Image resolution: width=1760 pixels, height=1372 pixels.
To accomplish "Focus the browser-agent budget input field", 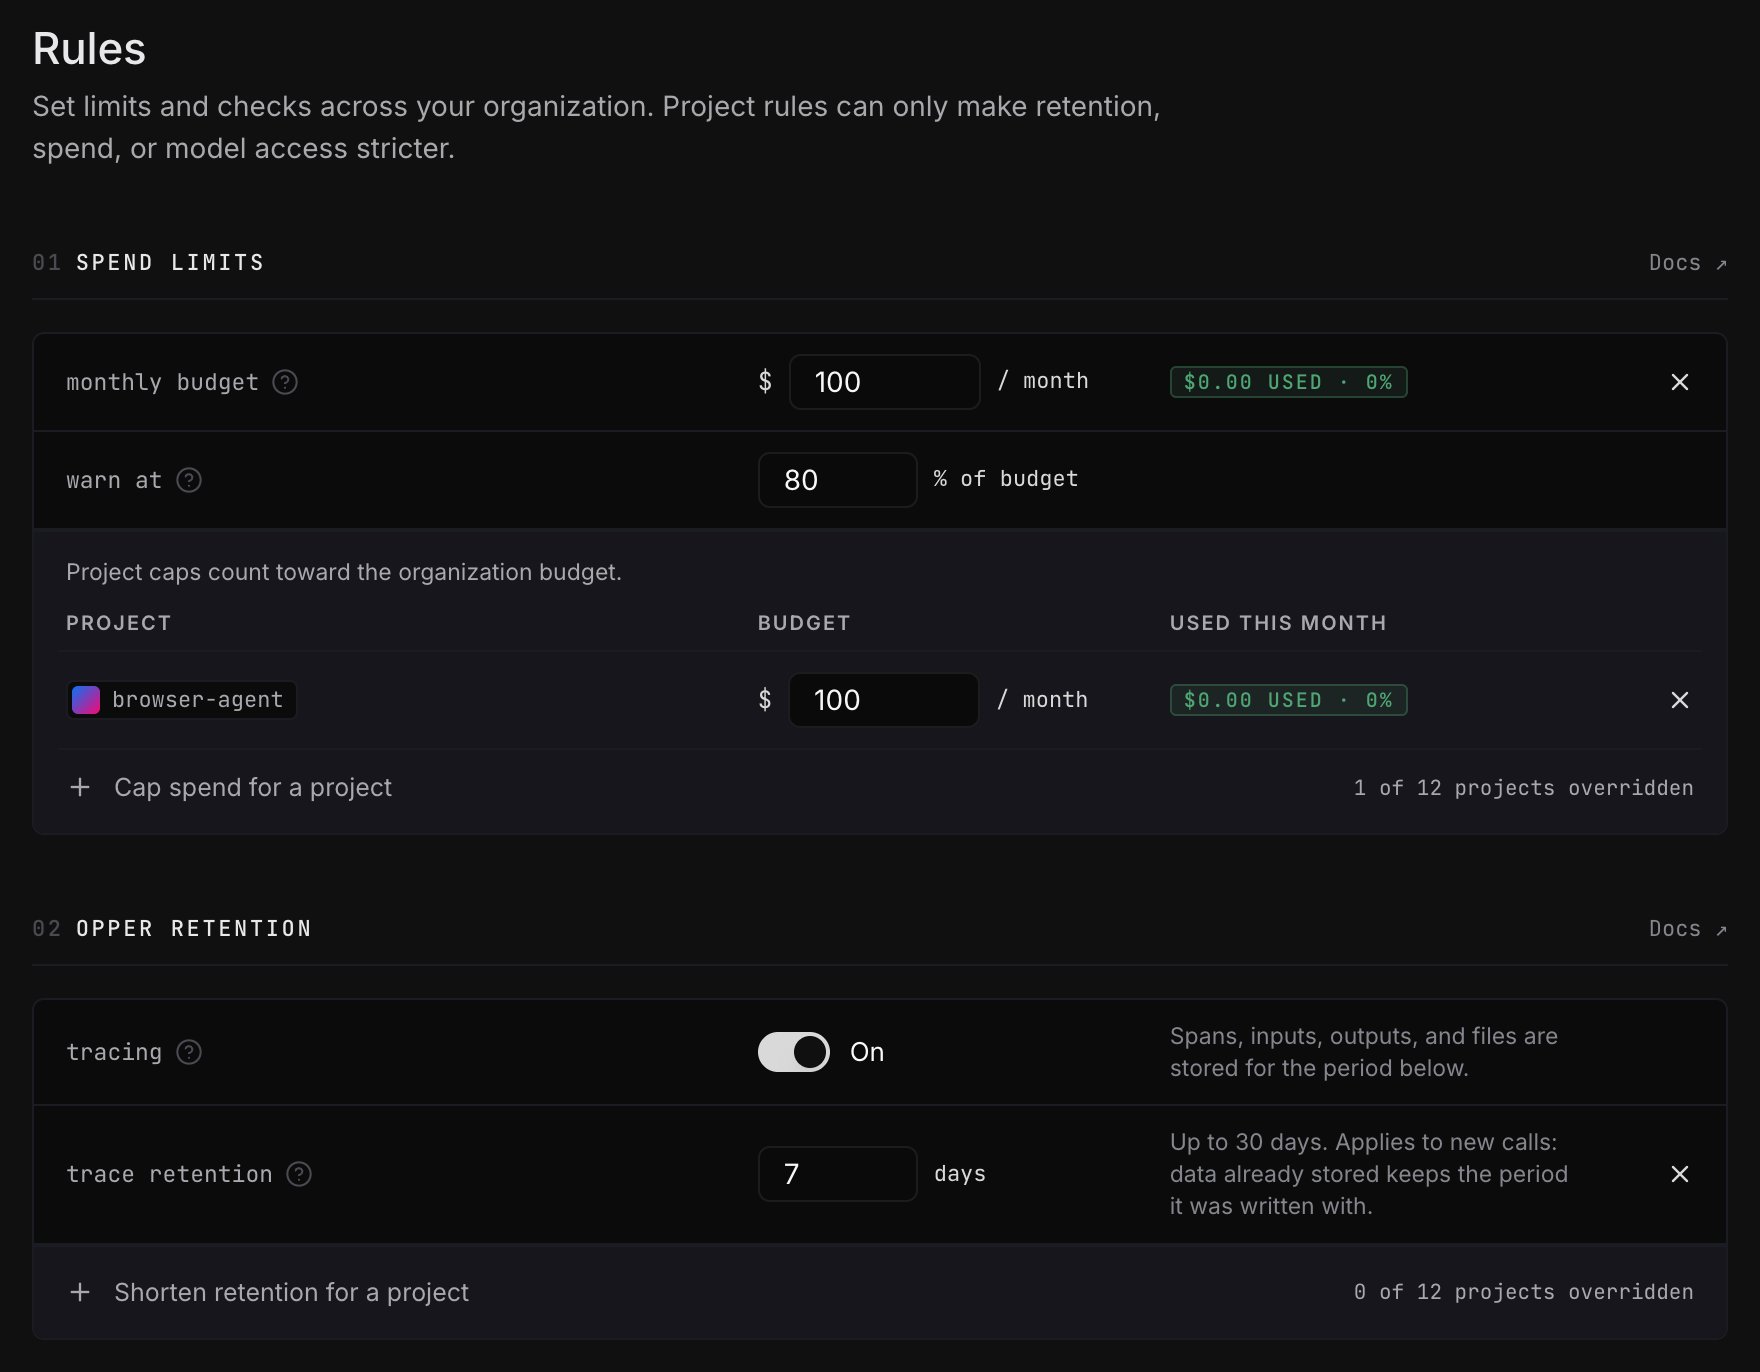I will pyautogui.click(x=884, y=700).
